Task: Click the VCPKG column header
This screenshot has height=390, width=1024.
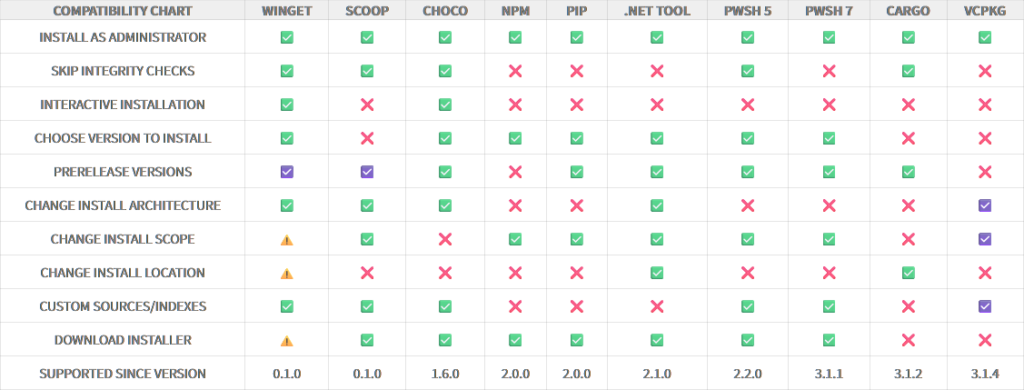Action: click(x=985, y=11)
